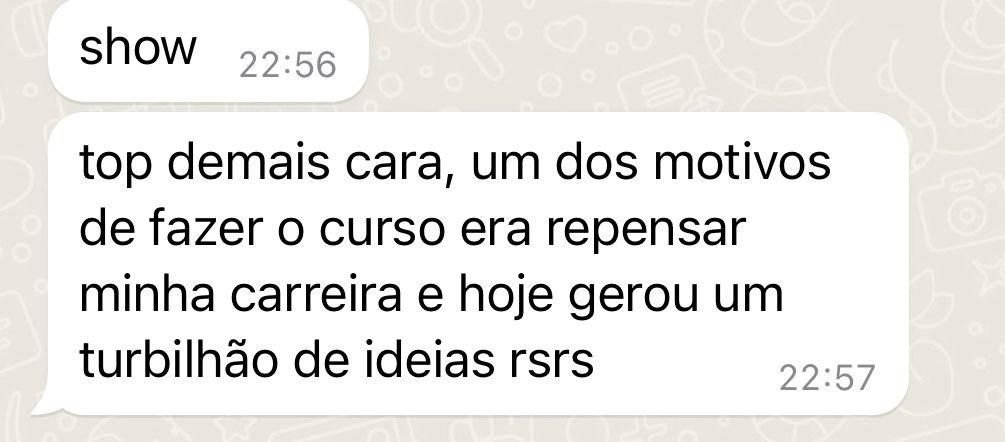Click the word "demais" in the message
The height and width of the screenshot is (442, 1005).
pyautogui.click(x=248, y=162)
